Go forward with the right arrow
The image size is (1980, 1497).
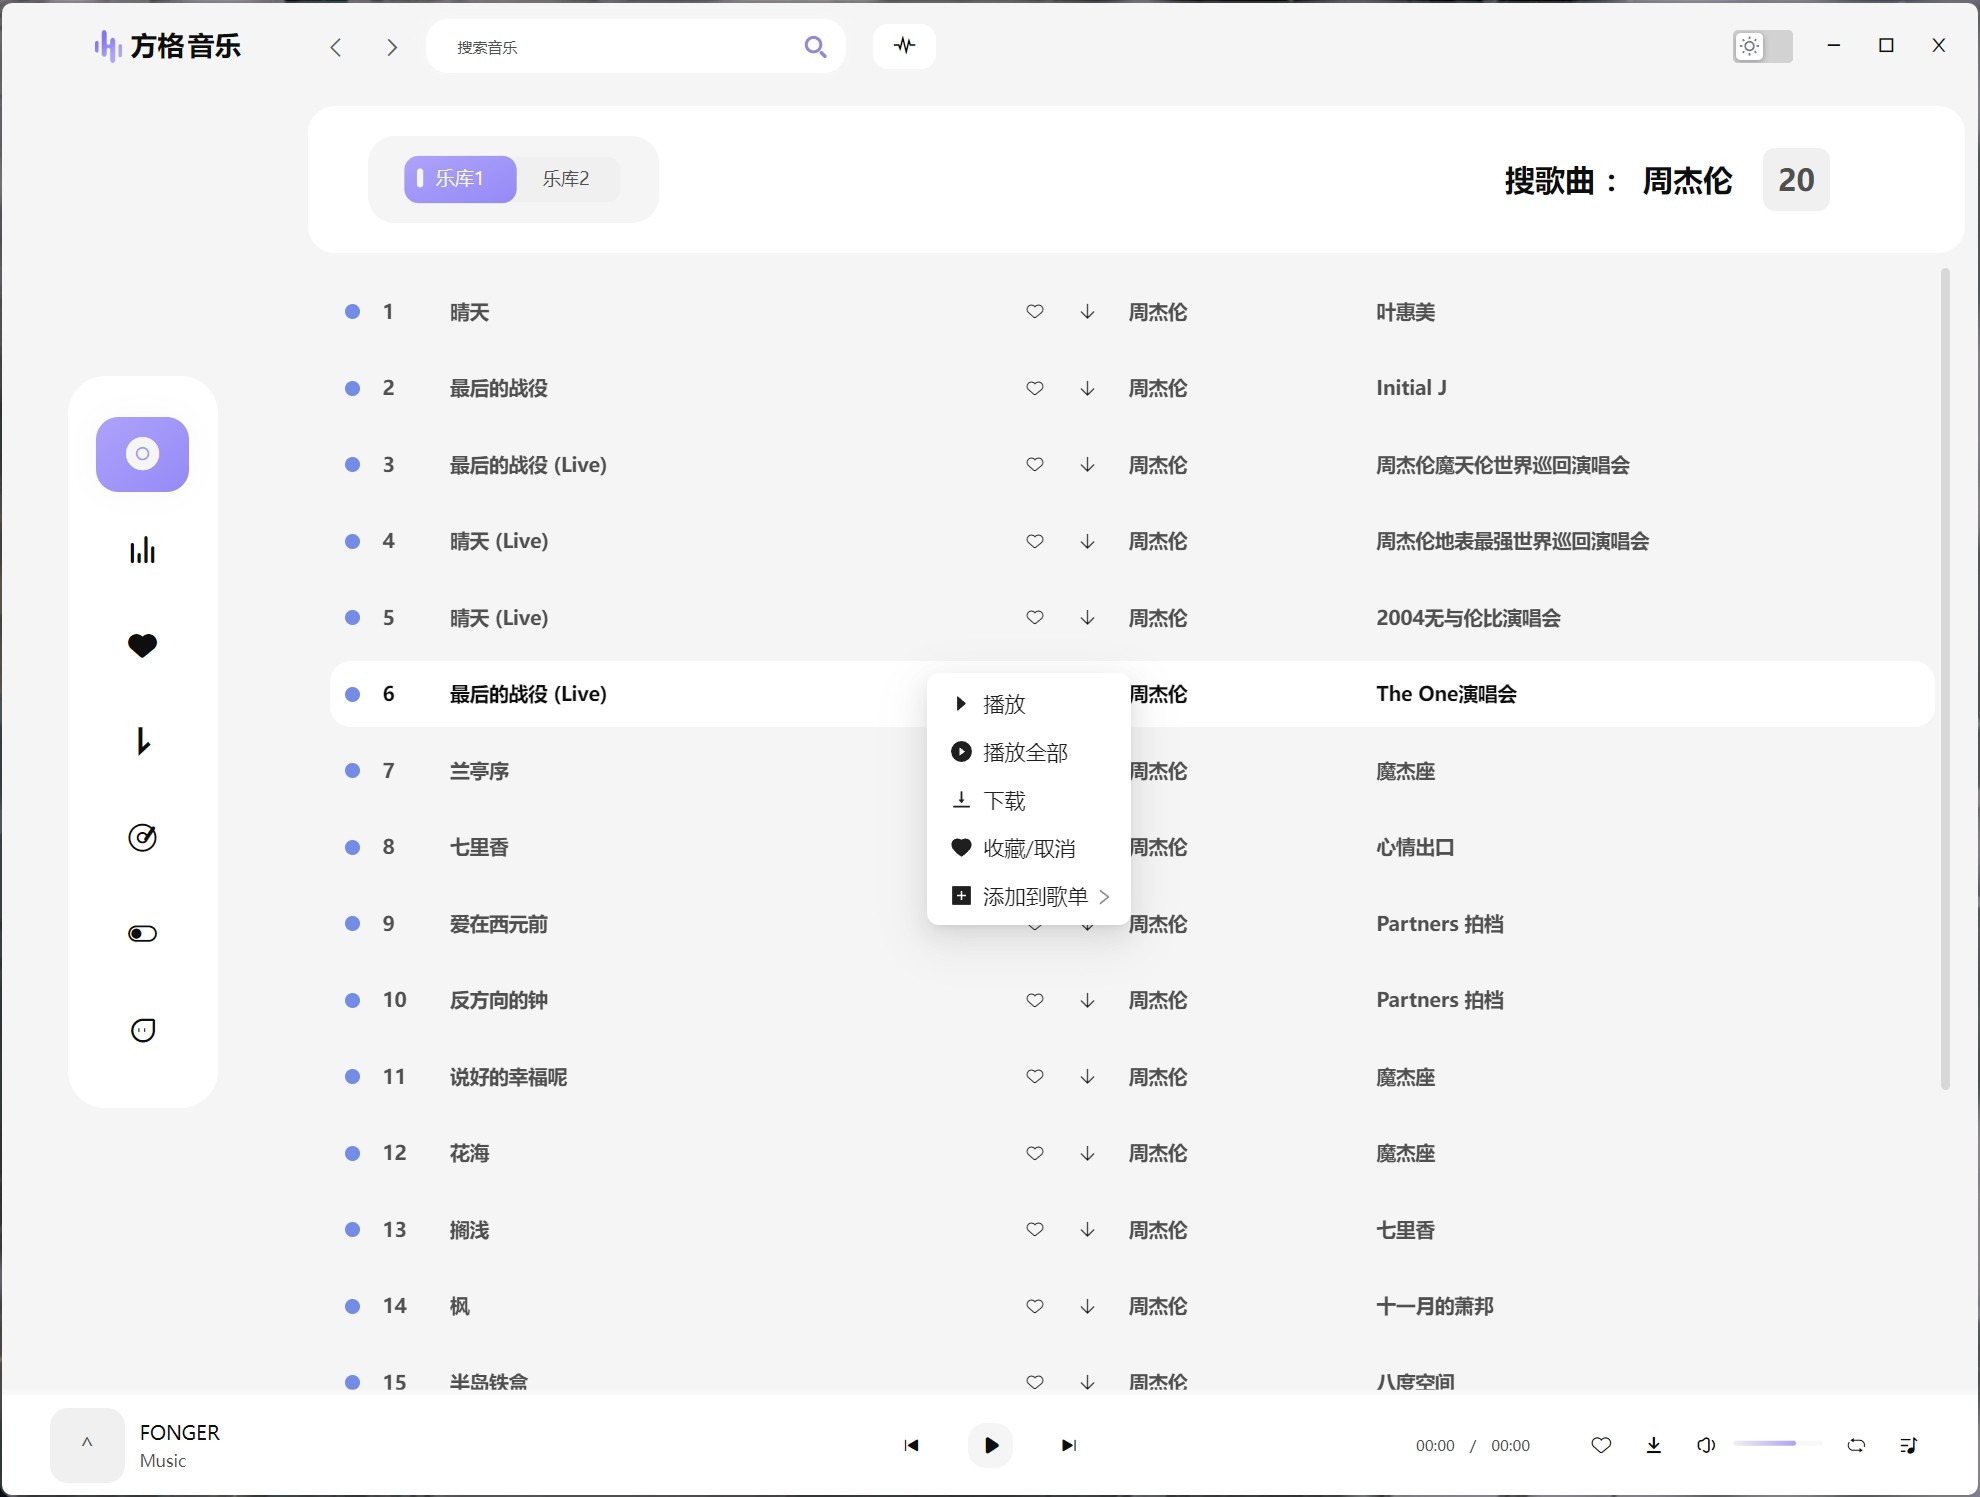392,47
